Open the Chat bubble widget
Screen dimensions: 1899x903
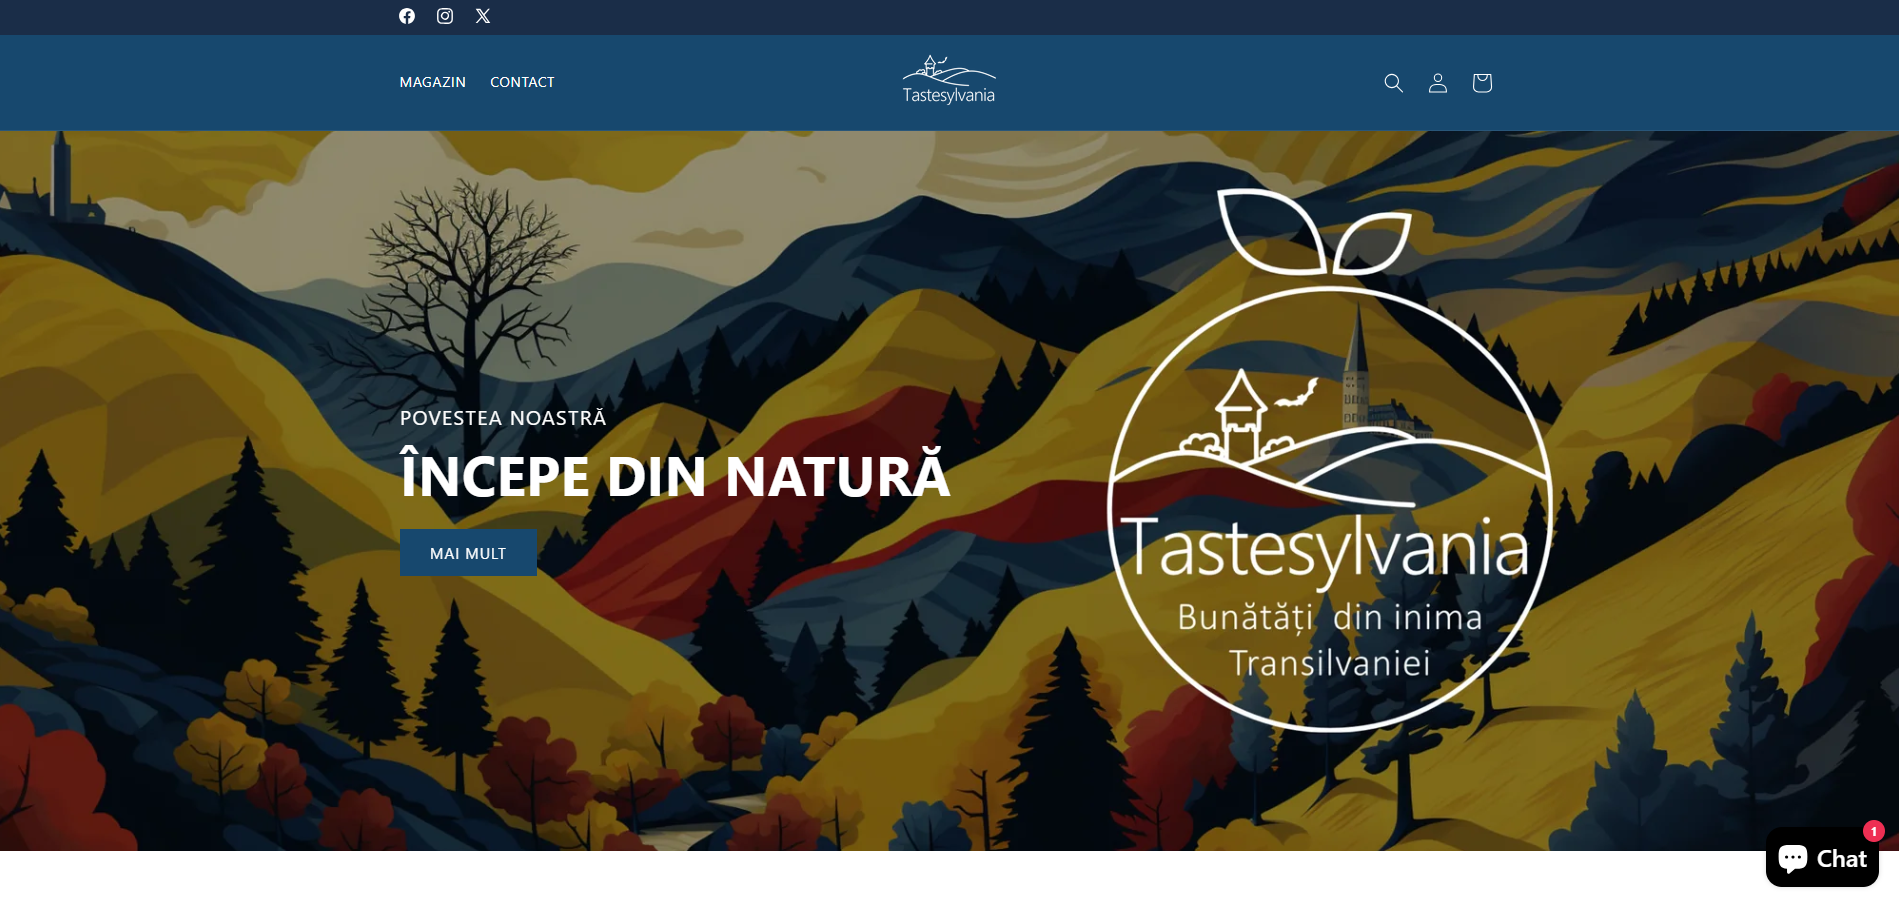[x=1822, y=858]
